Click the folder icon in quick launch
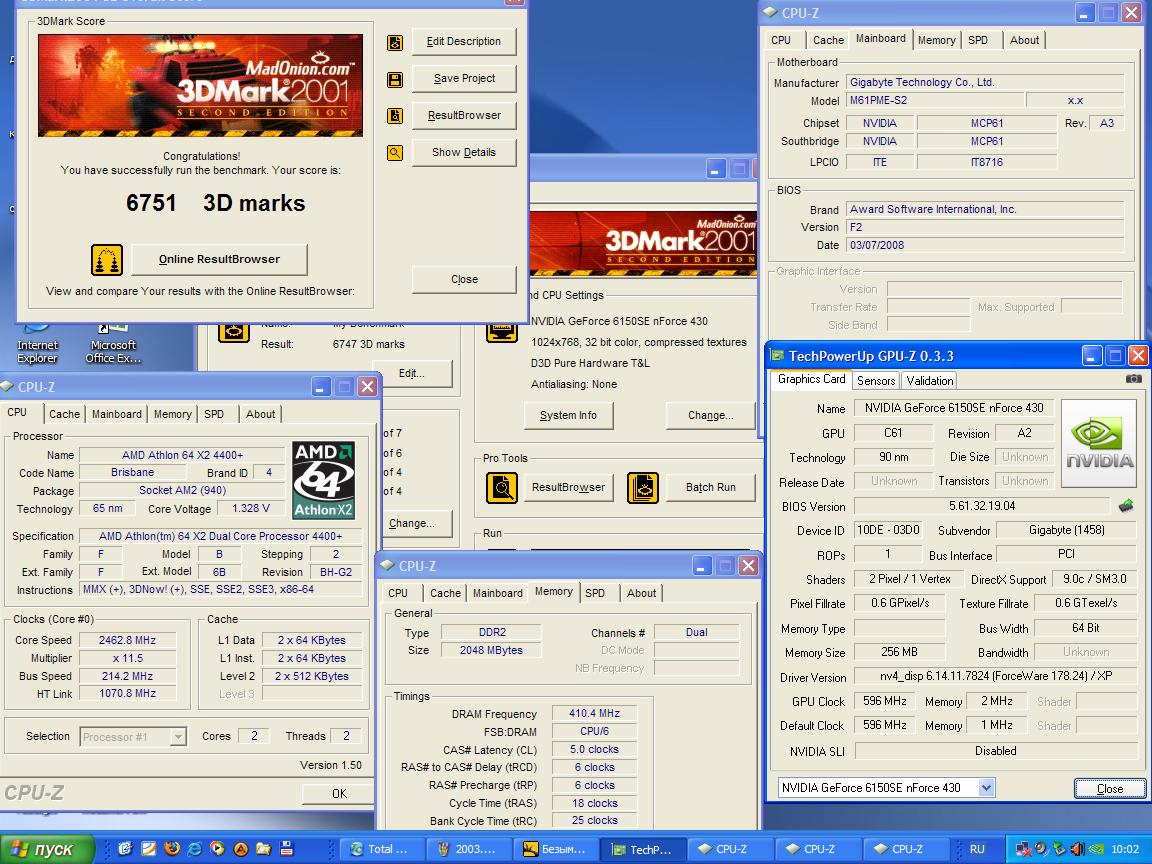1152x864 pixels. [263, 849]
